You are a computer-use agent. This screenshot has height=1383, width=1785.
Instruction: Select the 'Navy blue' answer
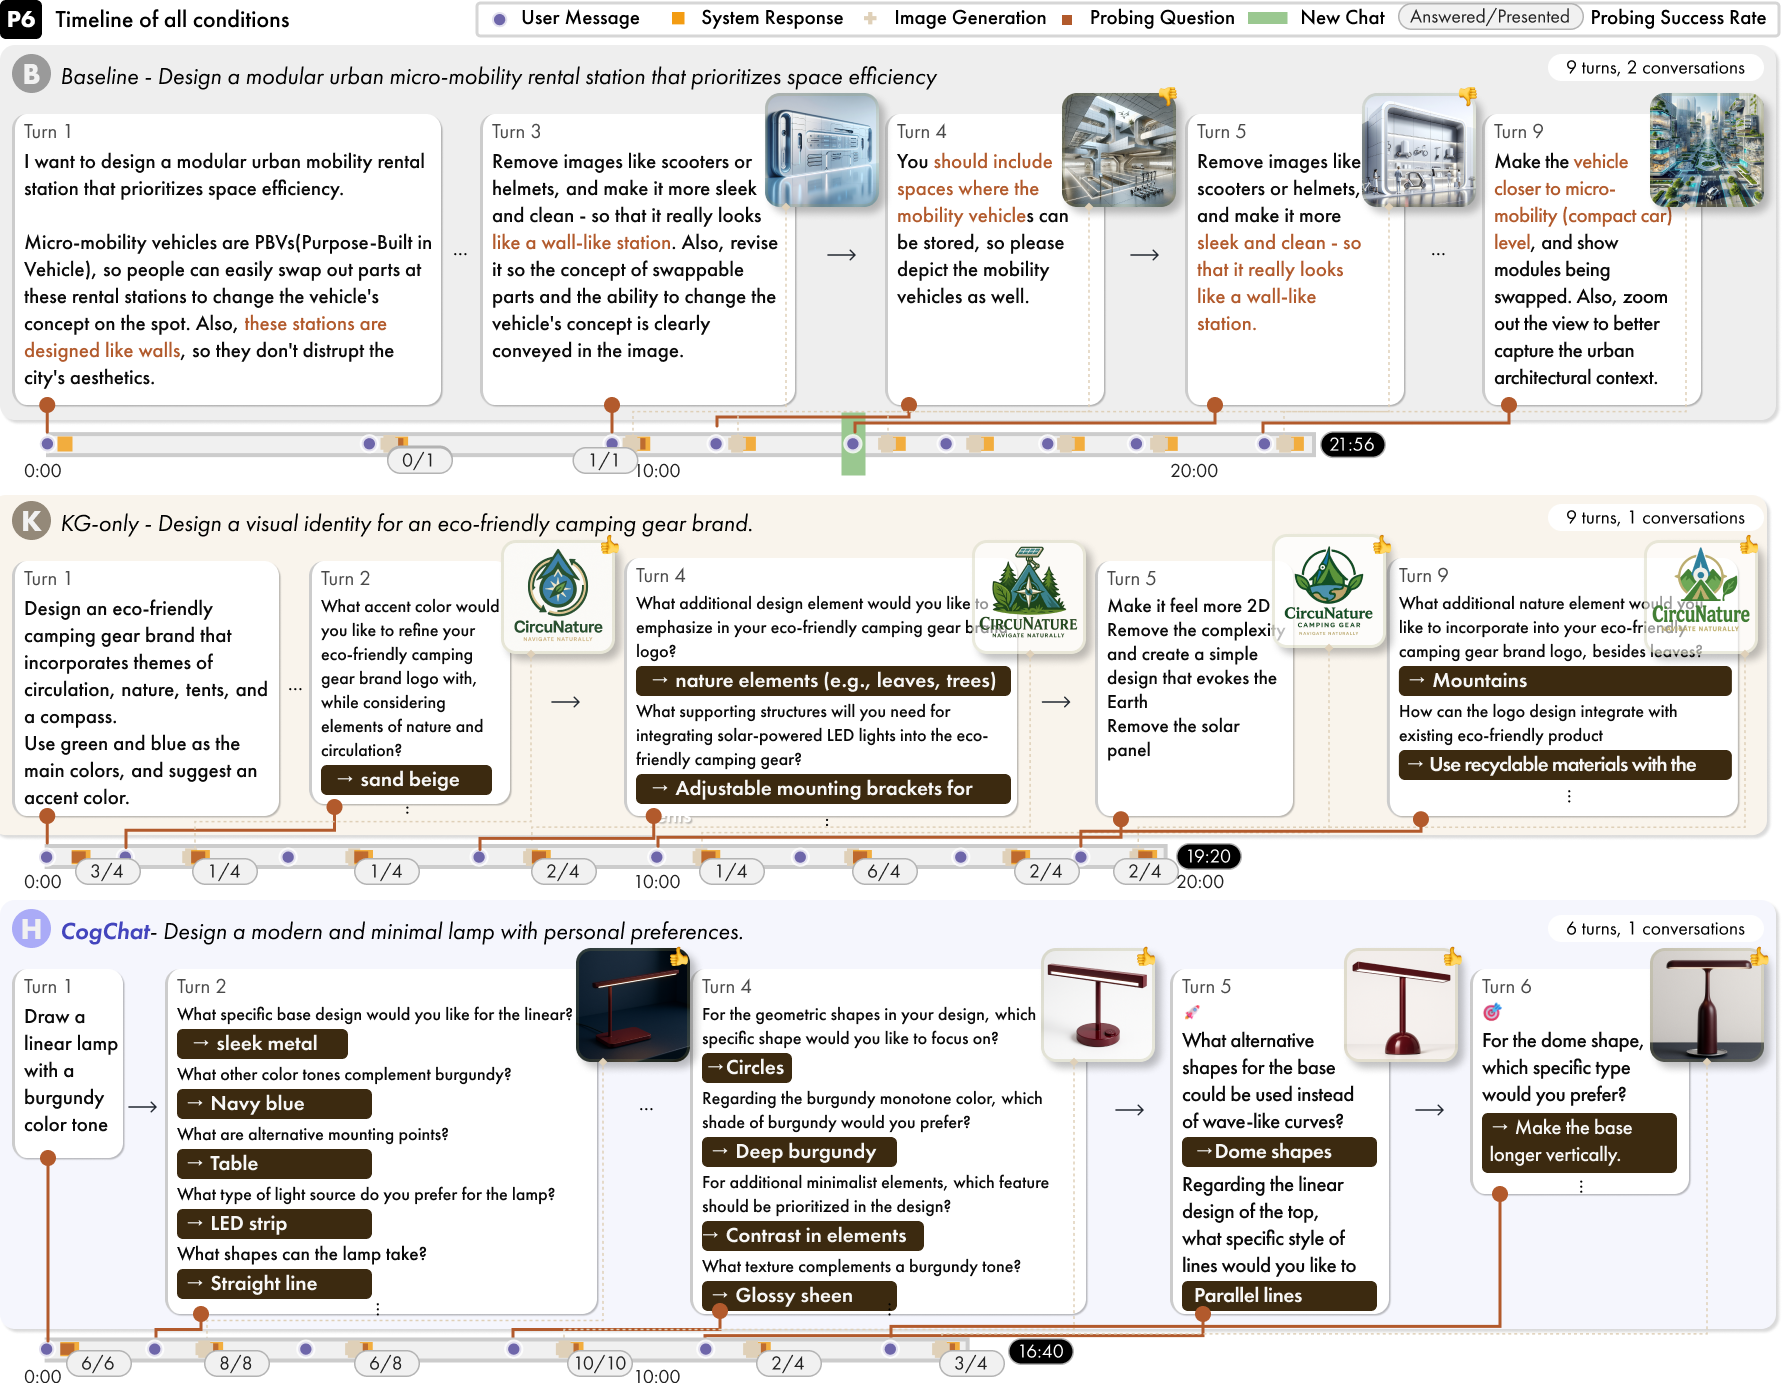[274, 1103]
